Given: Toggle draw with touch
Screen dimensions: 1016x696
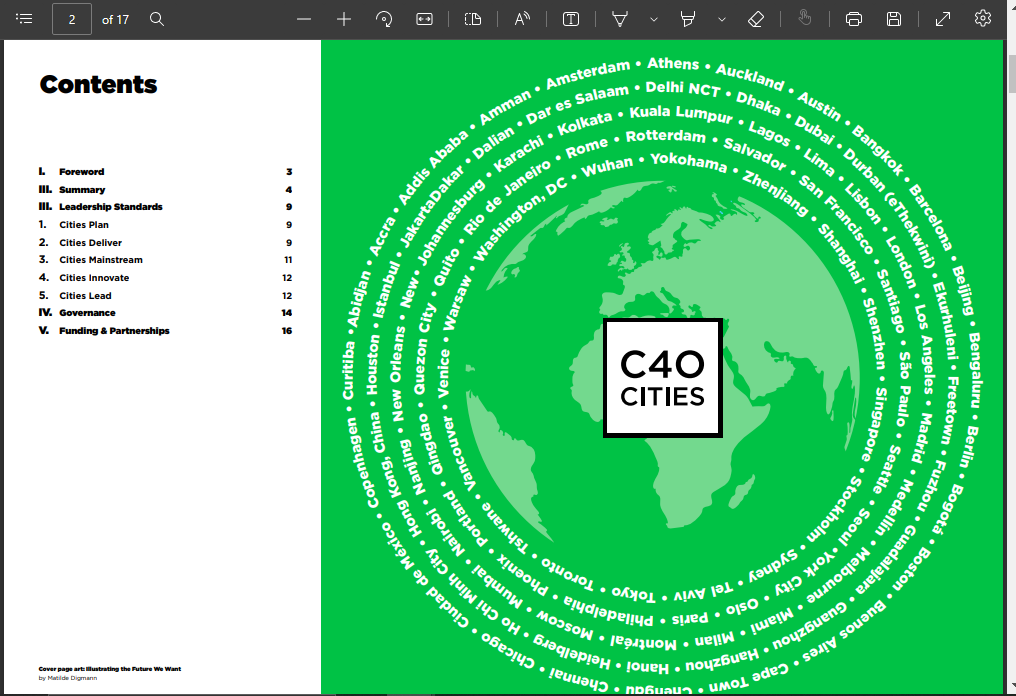Looking at the screenshot, I should pyautogui.click(x=805, y=18).
